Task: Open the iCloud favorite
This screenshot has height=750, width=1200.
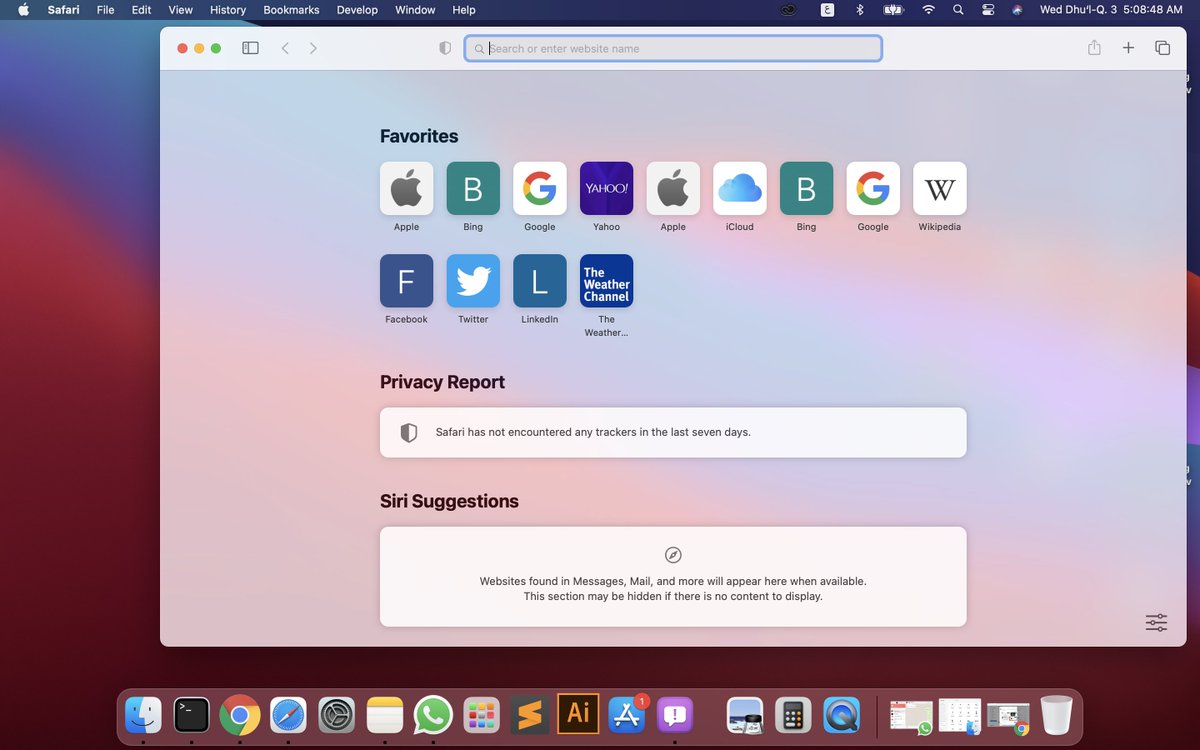Action: point(740,188)
